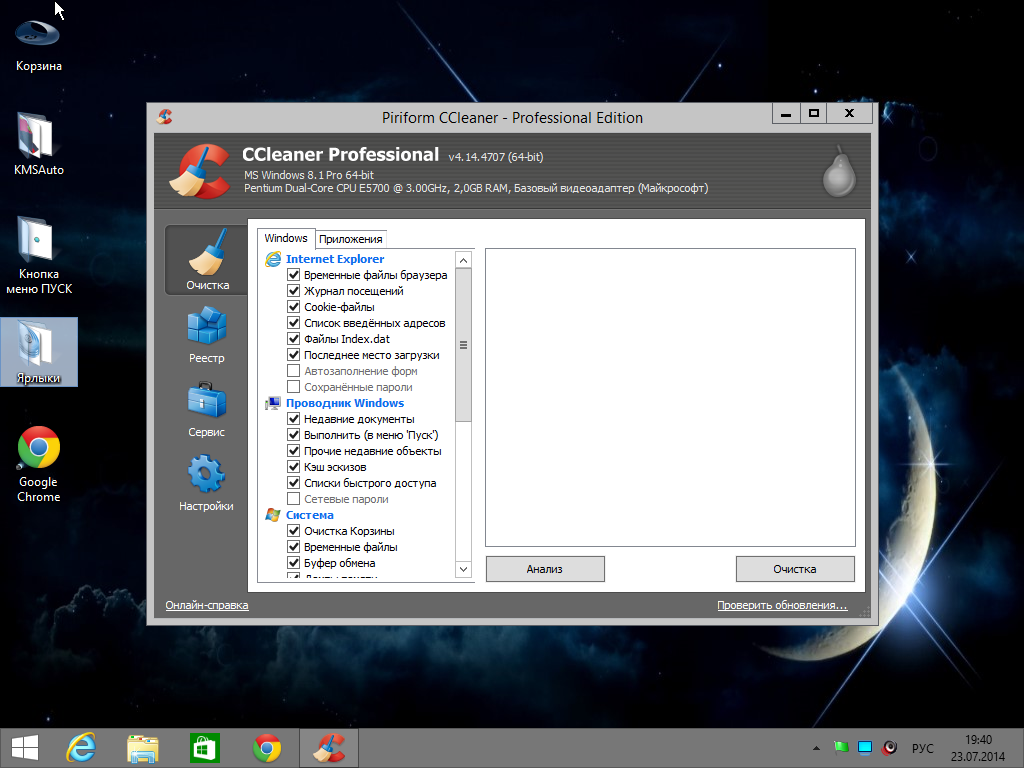Select the KMSAuto desktop icon
The height and width of the screenshot is (768, 1024).
pyautogui.click(x=39, y=144)
